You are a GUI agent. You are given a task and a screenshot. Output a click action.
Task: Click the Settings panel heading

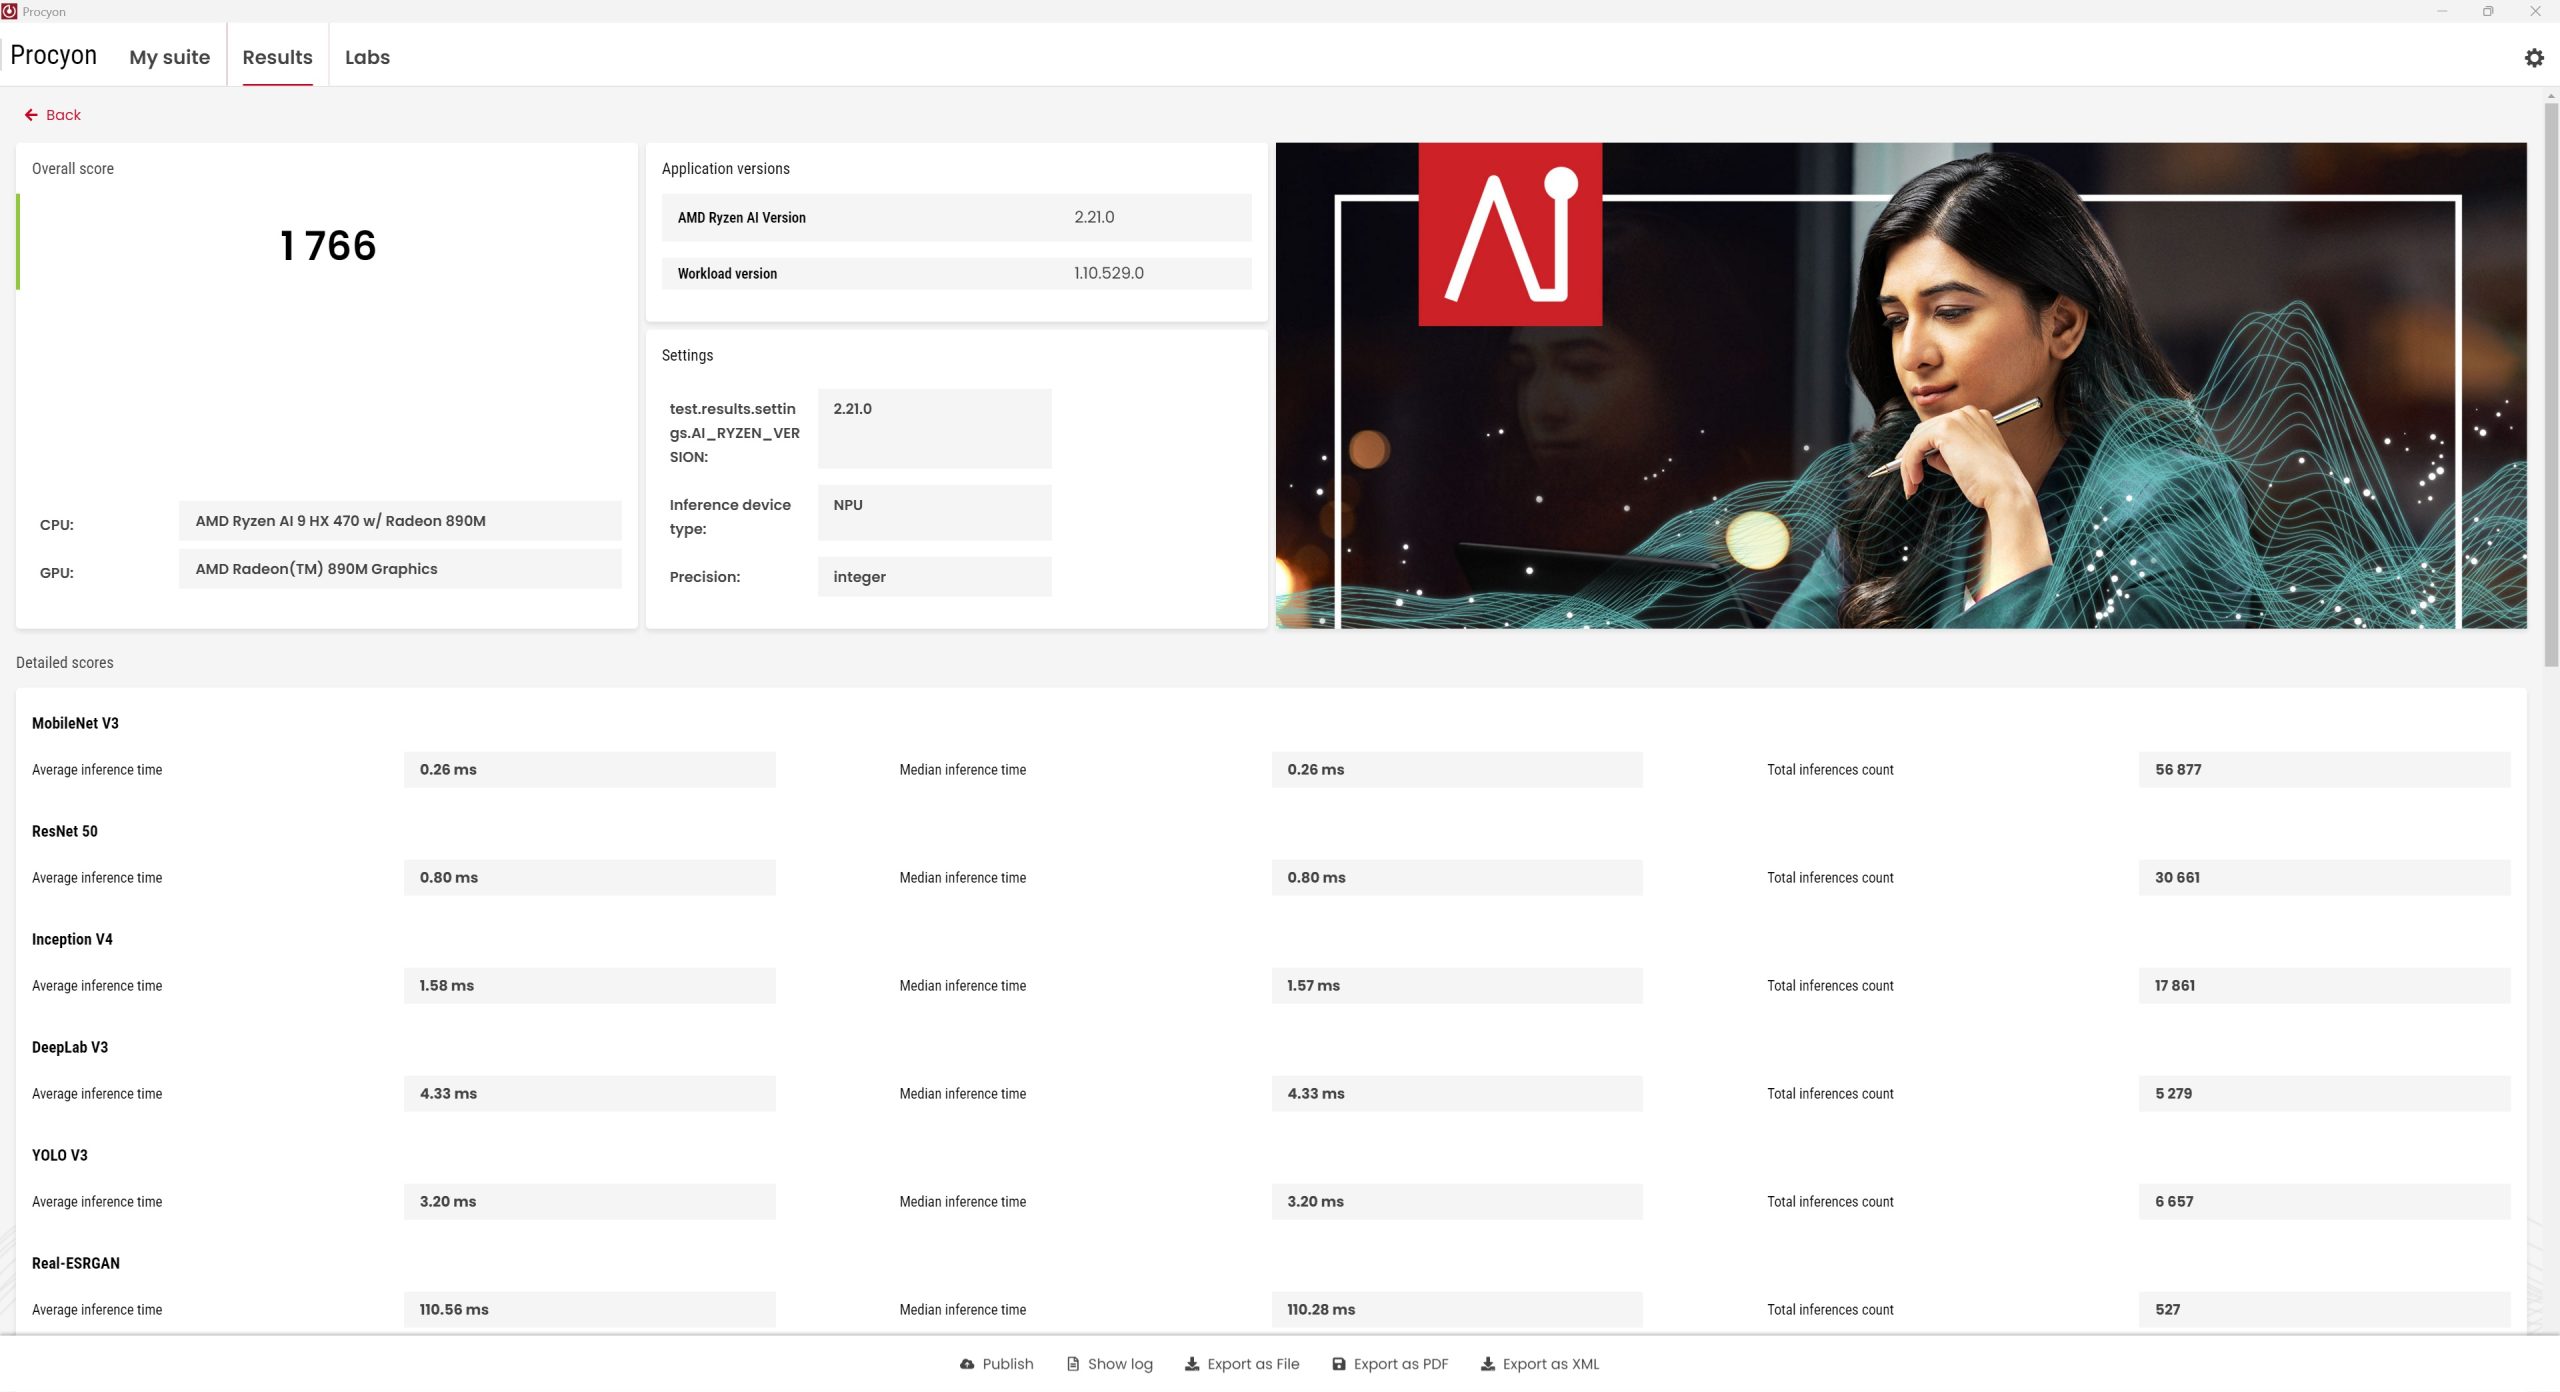coord(687,355)
